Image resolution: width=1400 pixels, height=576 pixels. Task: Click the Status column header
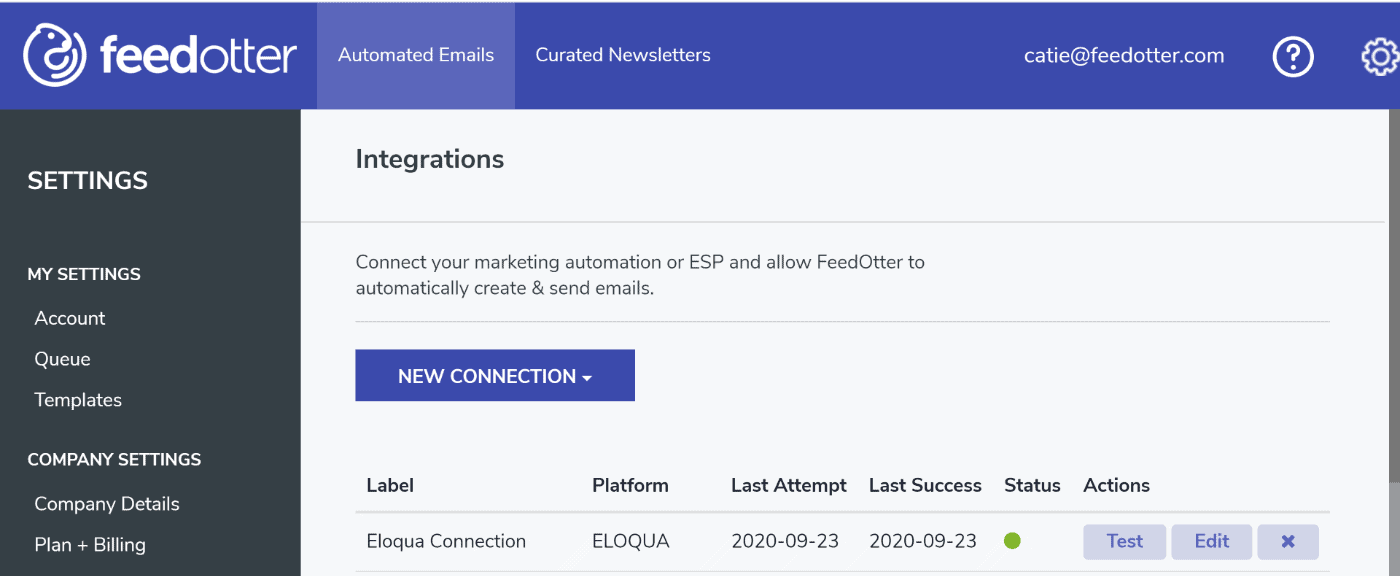click(1032, 485)
